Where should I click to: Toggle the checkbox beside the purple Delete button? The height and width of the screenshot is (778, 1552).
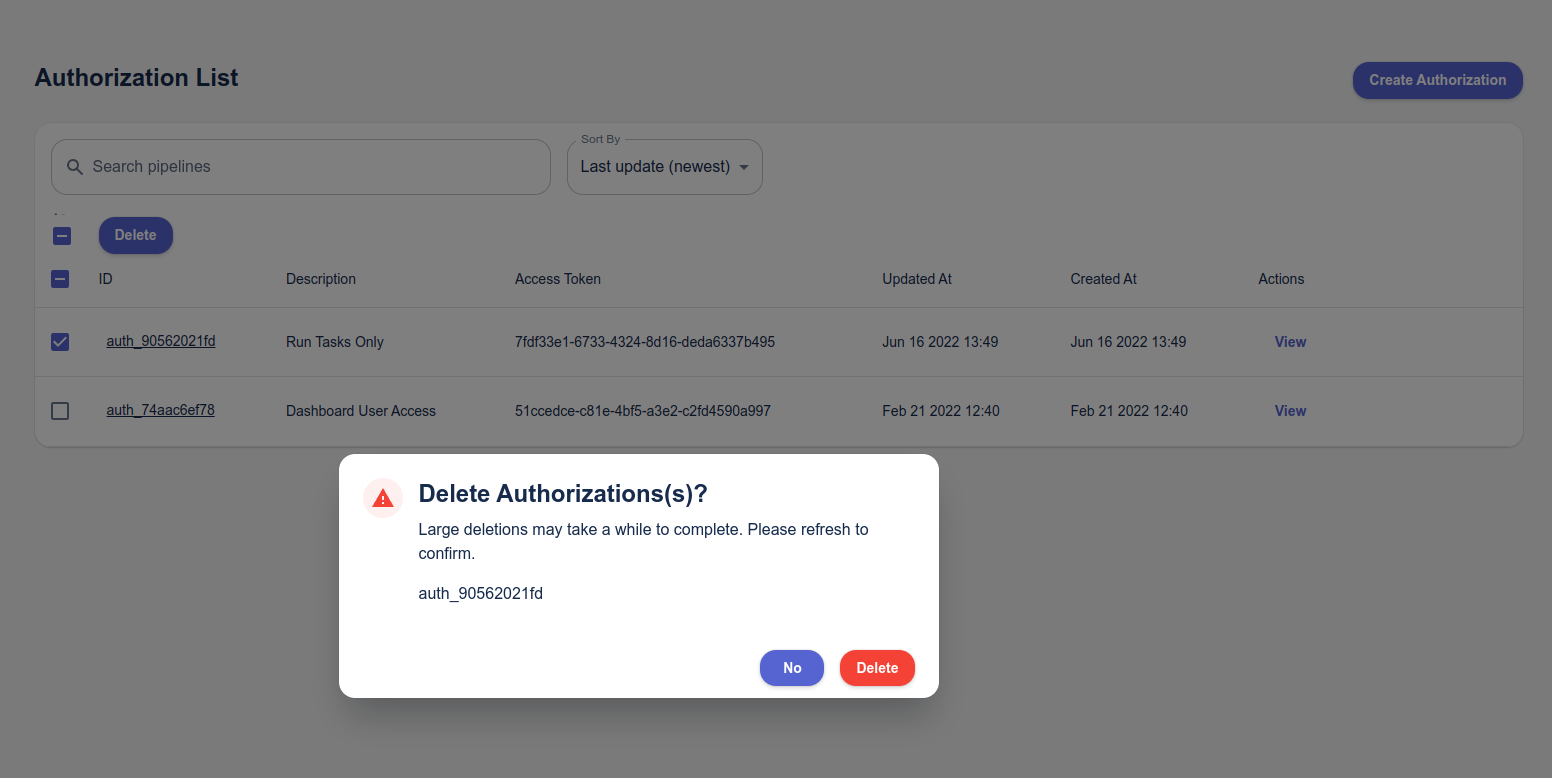(62, 236)
